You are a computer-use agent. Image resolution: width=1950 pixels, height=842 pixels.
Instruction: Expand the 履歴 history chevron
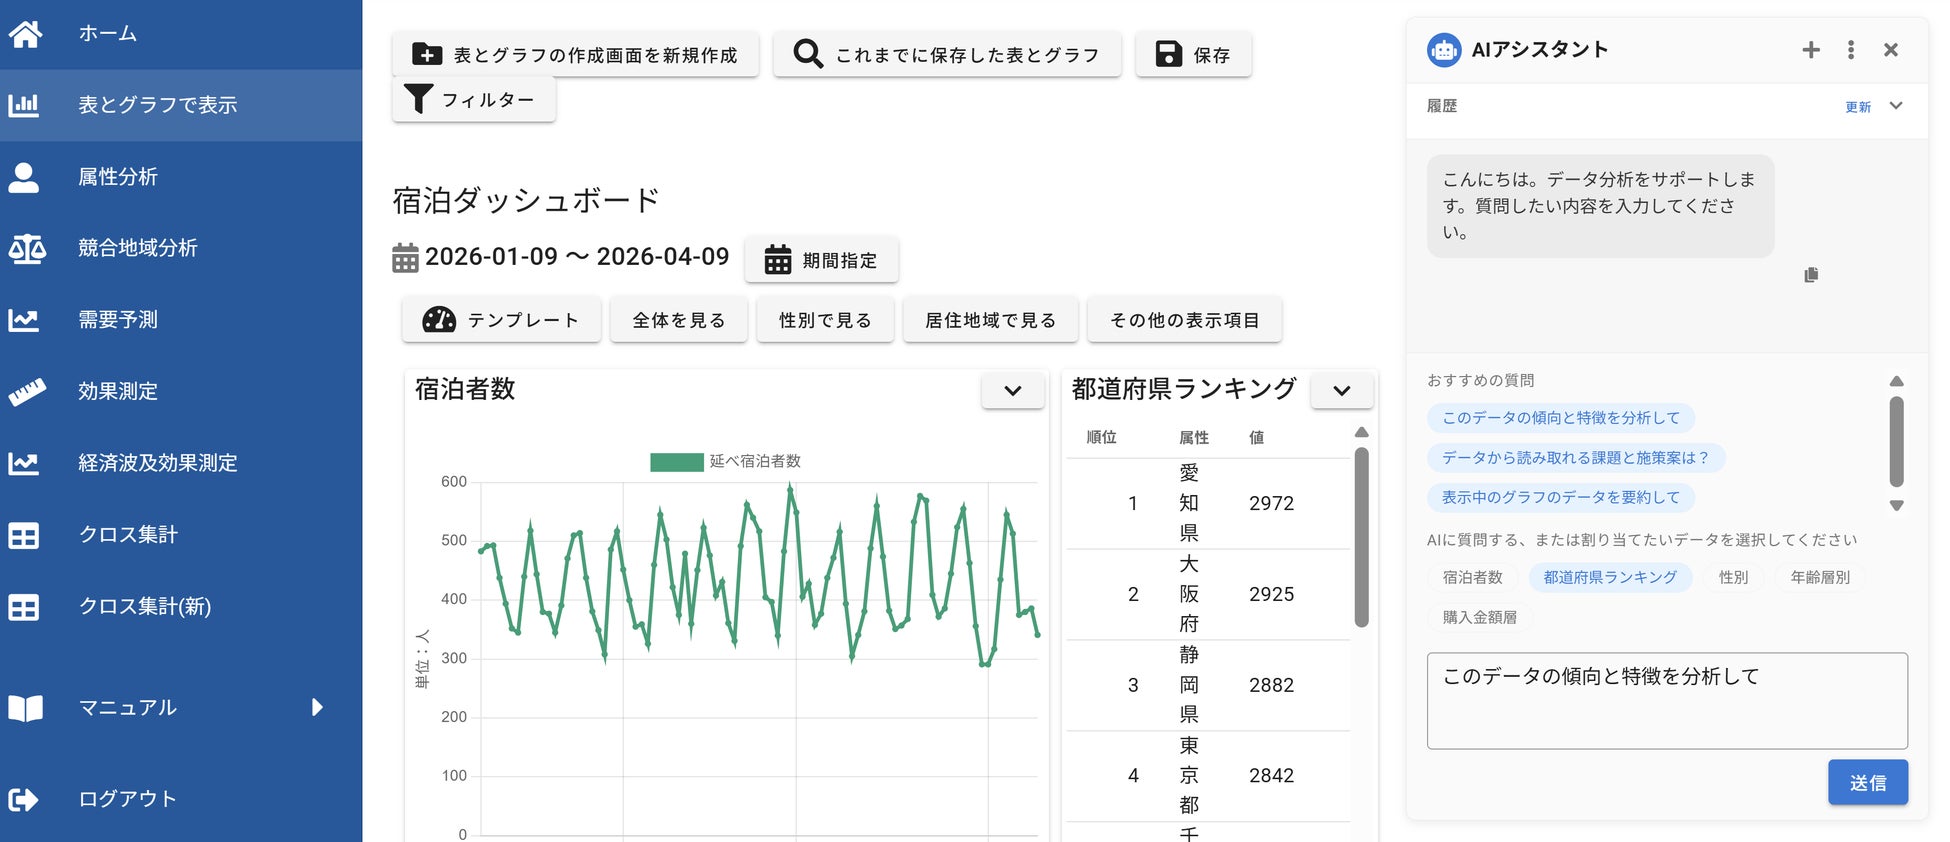click(x=1896, y=106)
